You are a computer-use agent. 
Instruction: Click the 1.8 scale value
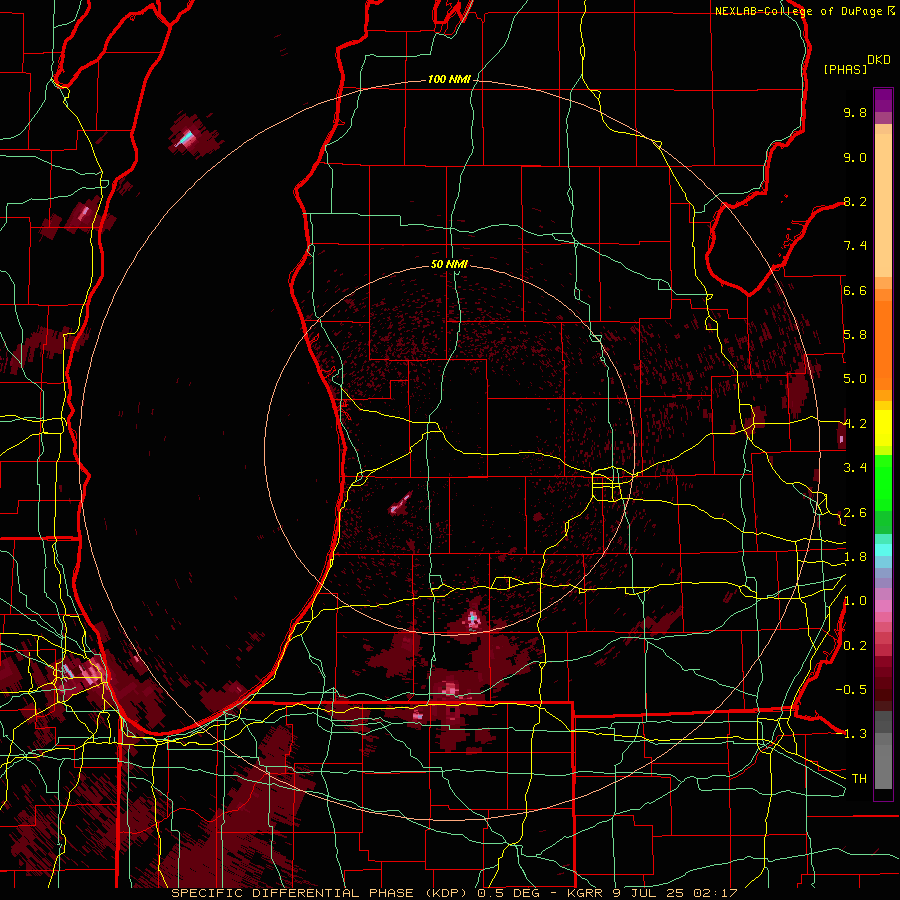click(x=855, y=557)
